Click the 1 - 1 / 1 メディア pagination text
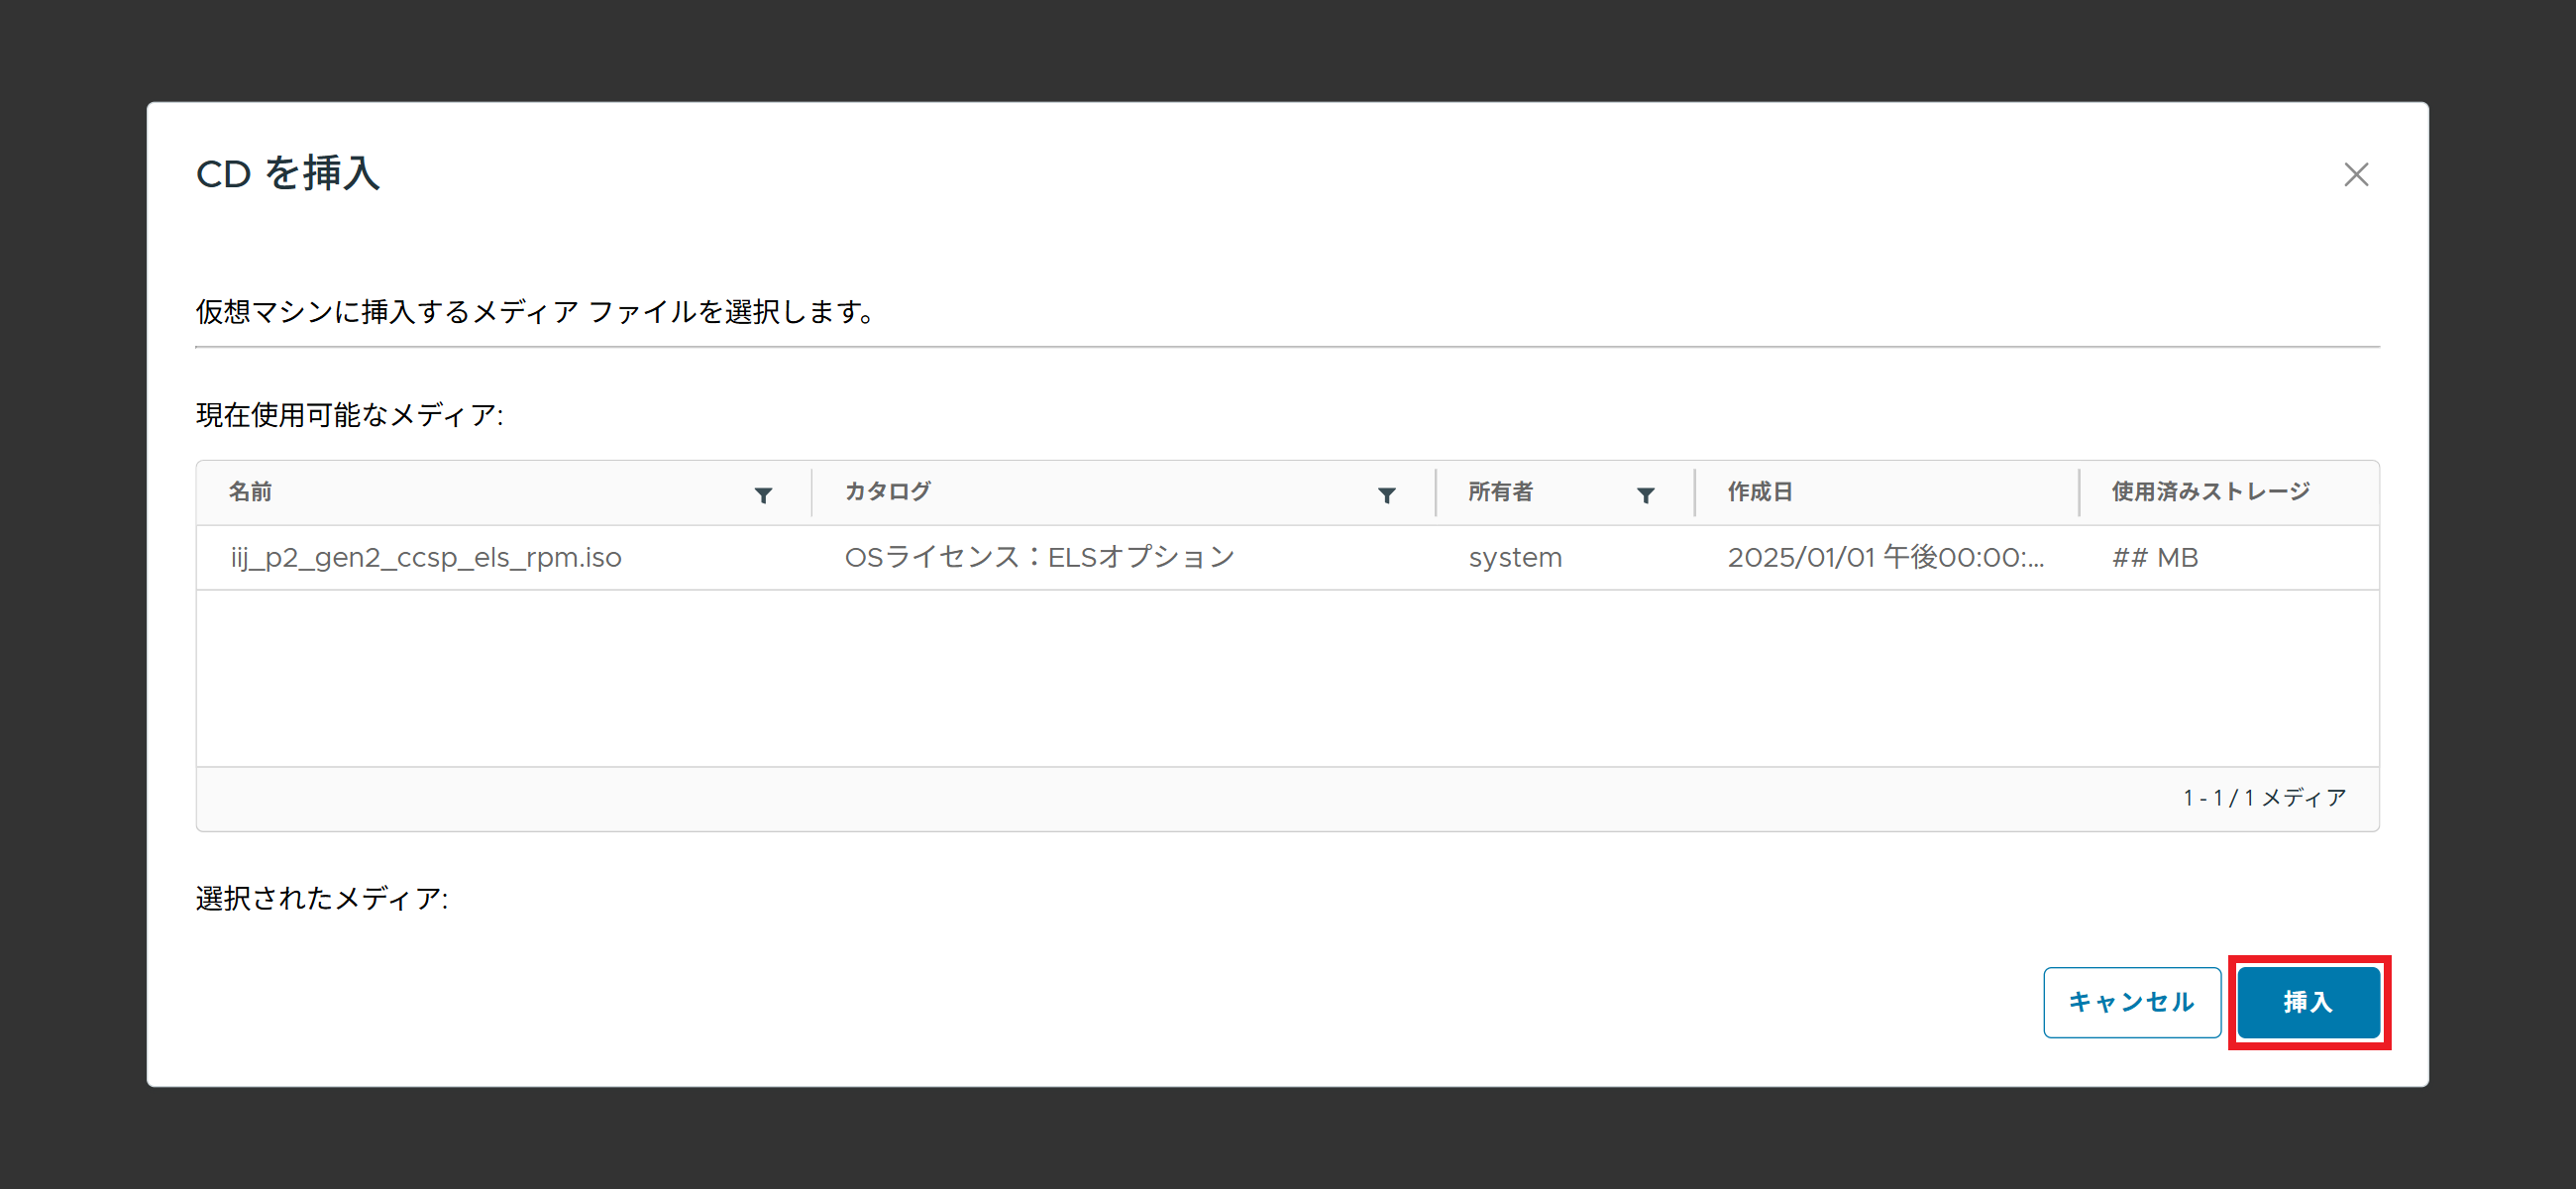Viewport: 2576px width, 1189px height. (x=2264, y=798)
